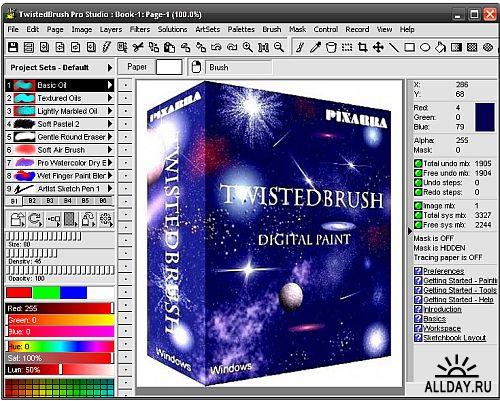
Task: Open the Mask menu
Action: pos(297,29)
